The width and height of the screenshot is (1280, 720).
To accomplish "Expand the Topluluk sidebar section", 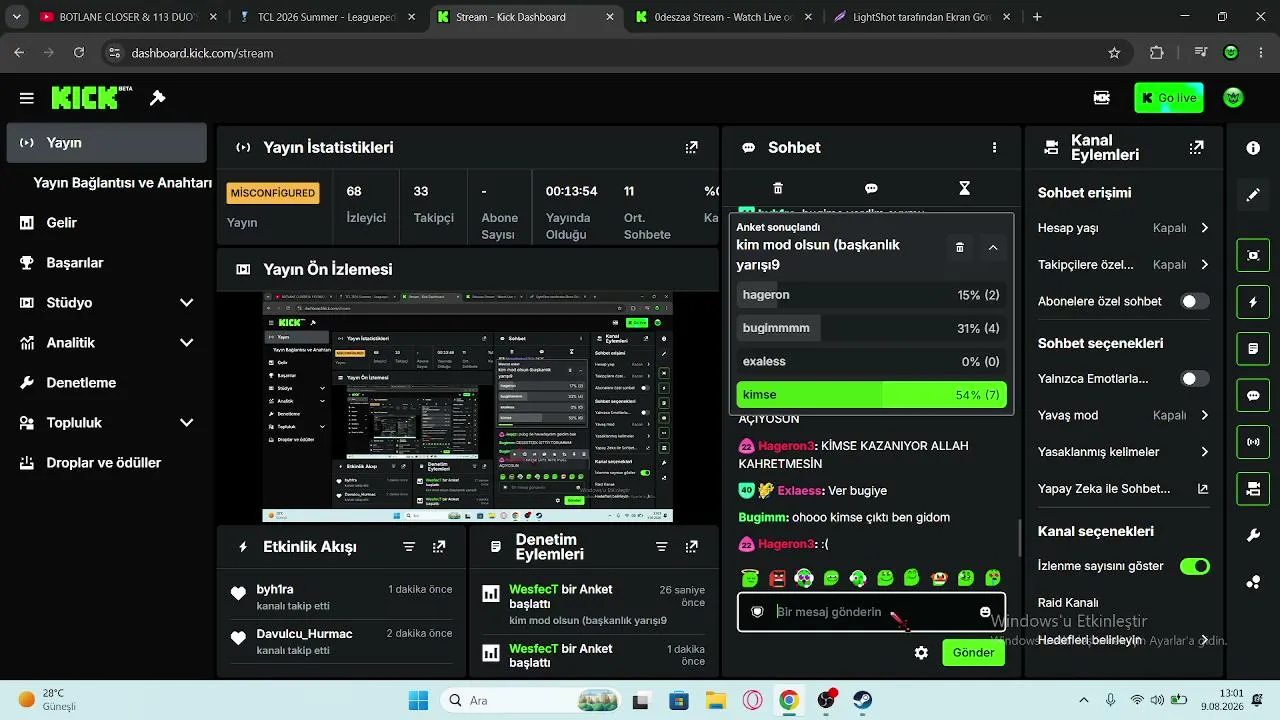I will coord(186,423).
